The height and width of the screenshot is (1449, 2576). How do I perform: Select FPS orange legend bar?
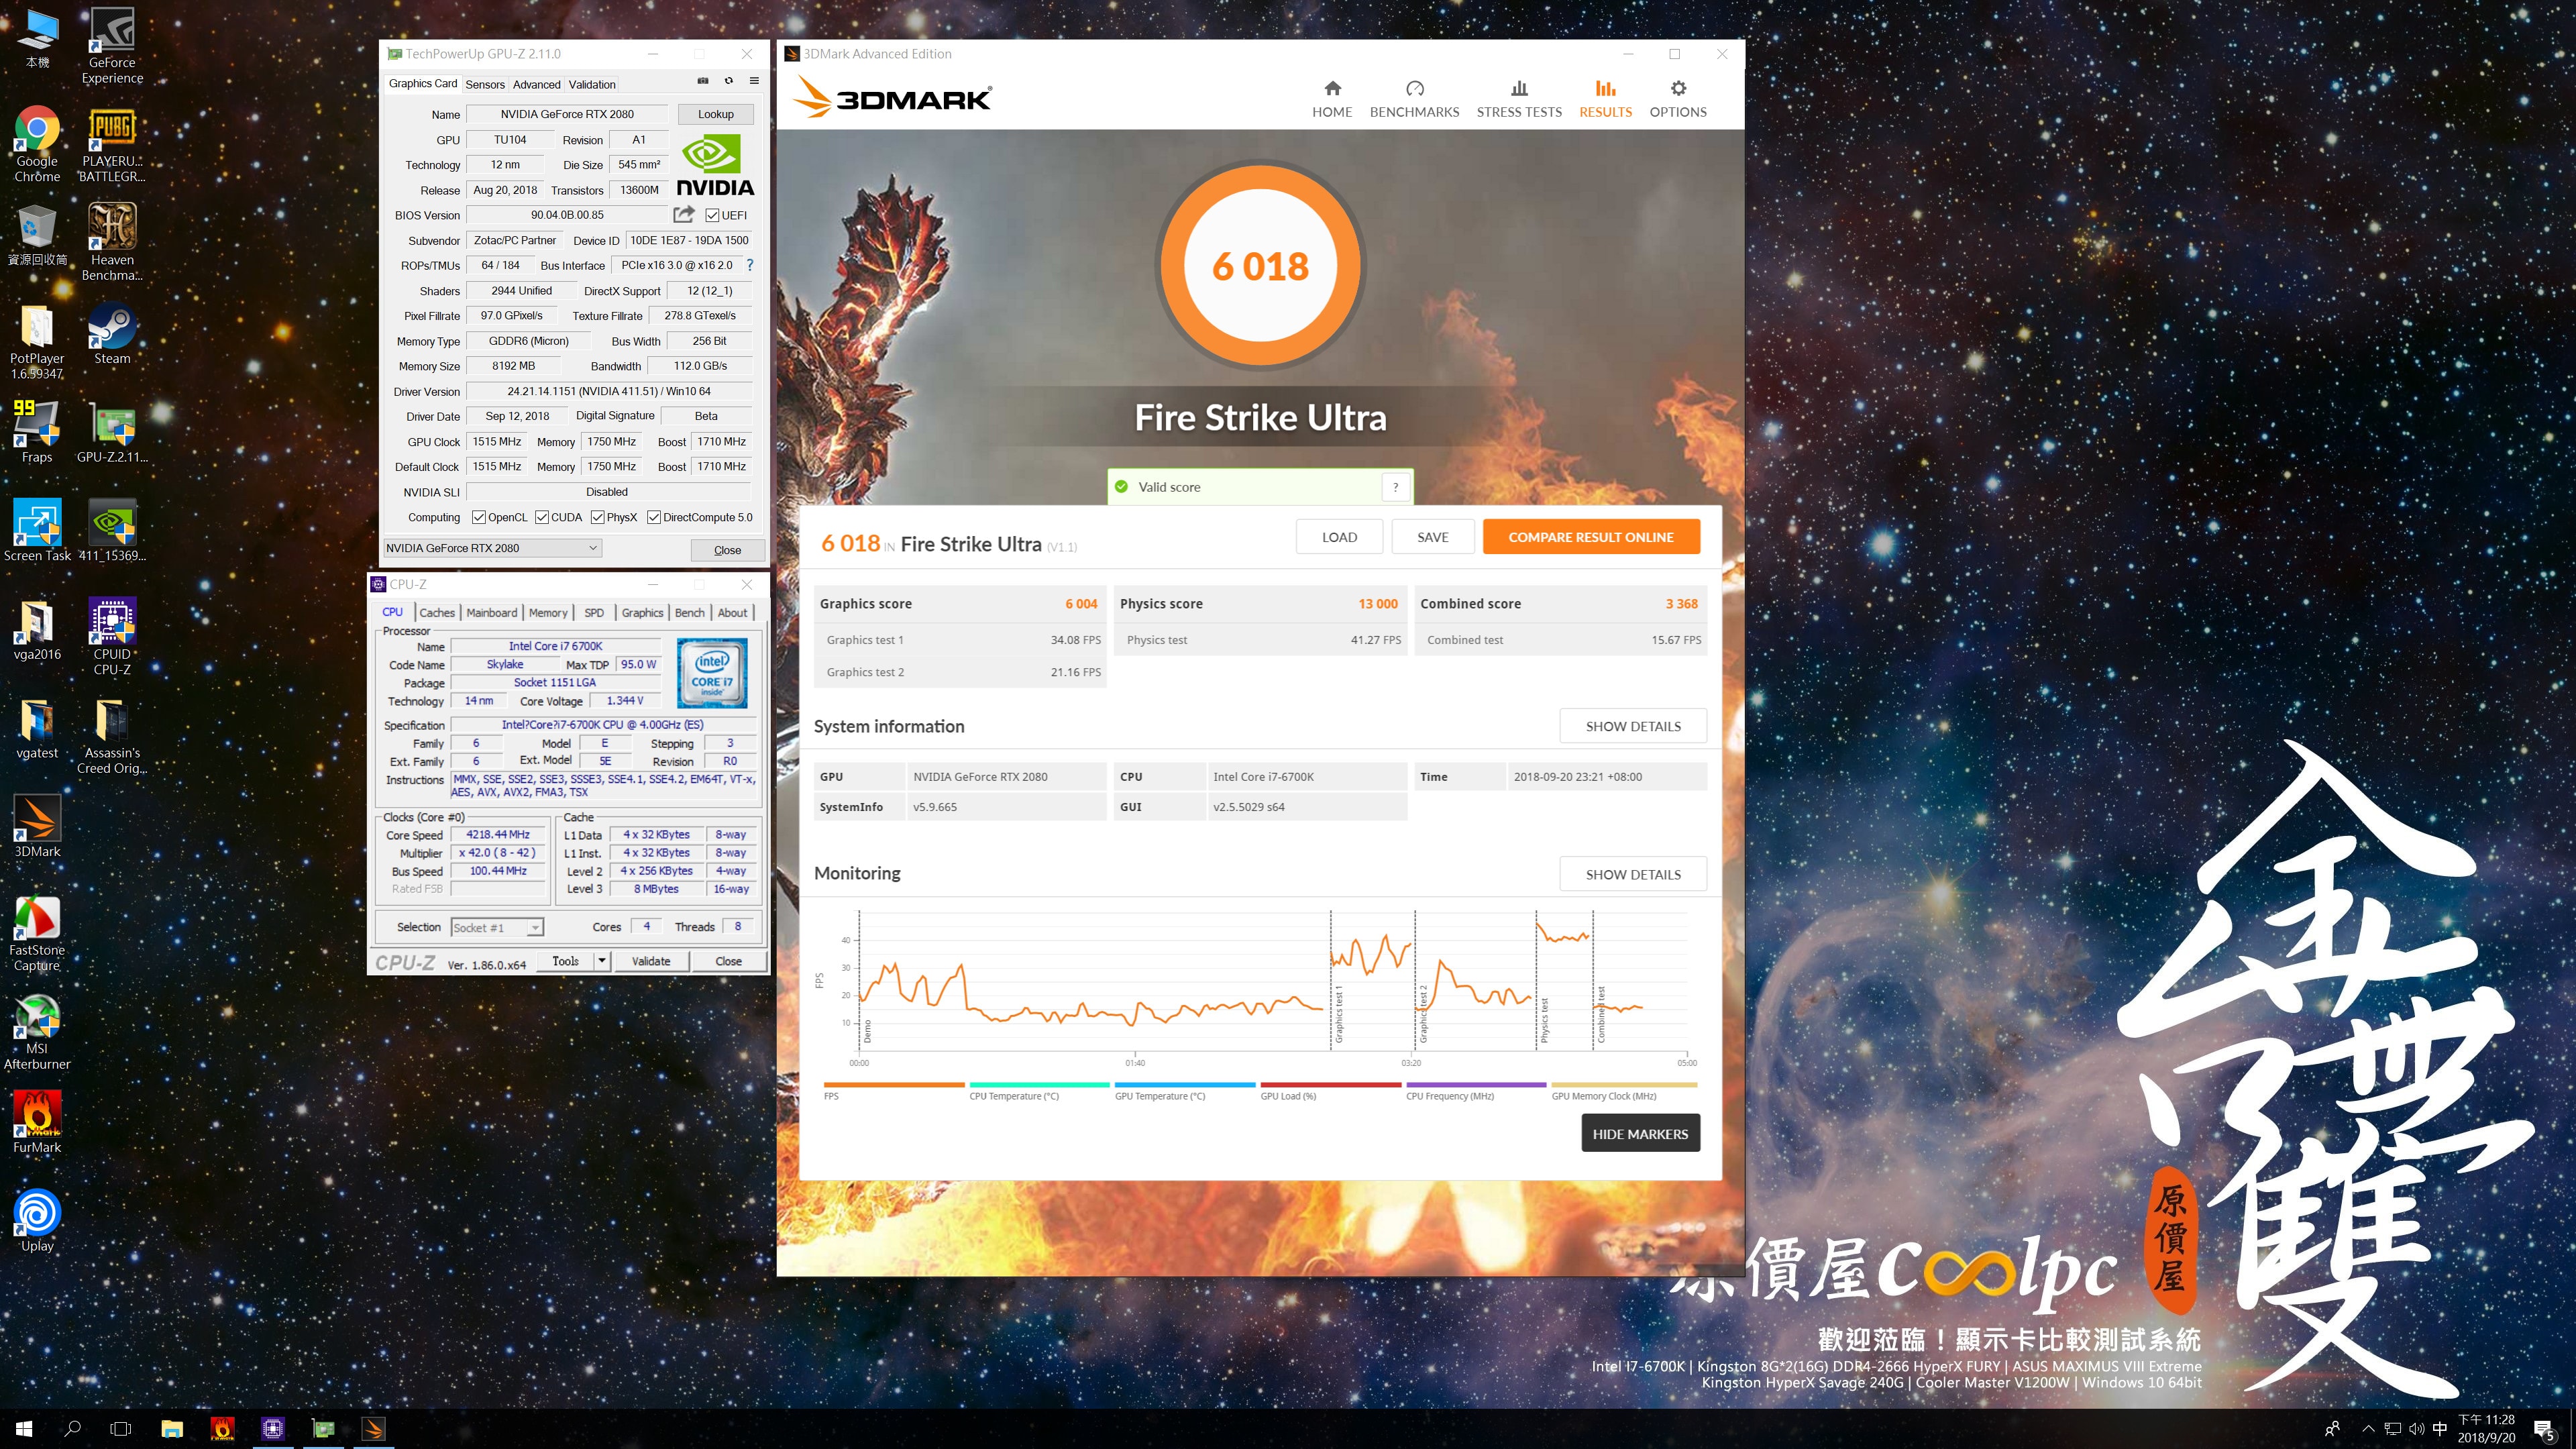pyautogui.click(x=894, y=1085)
